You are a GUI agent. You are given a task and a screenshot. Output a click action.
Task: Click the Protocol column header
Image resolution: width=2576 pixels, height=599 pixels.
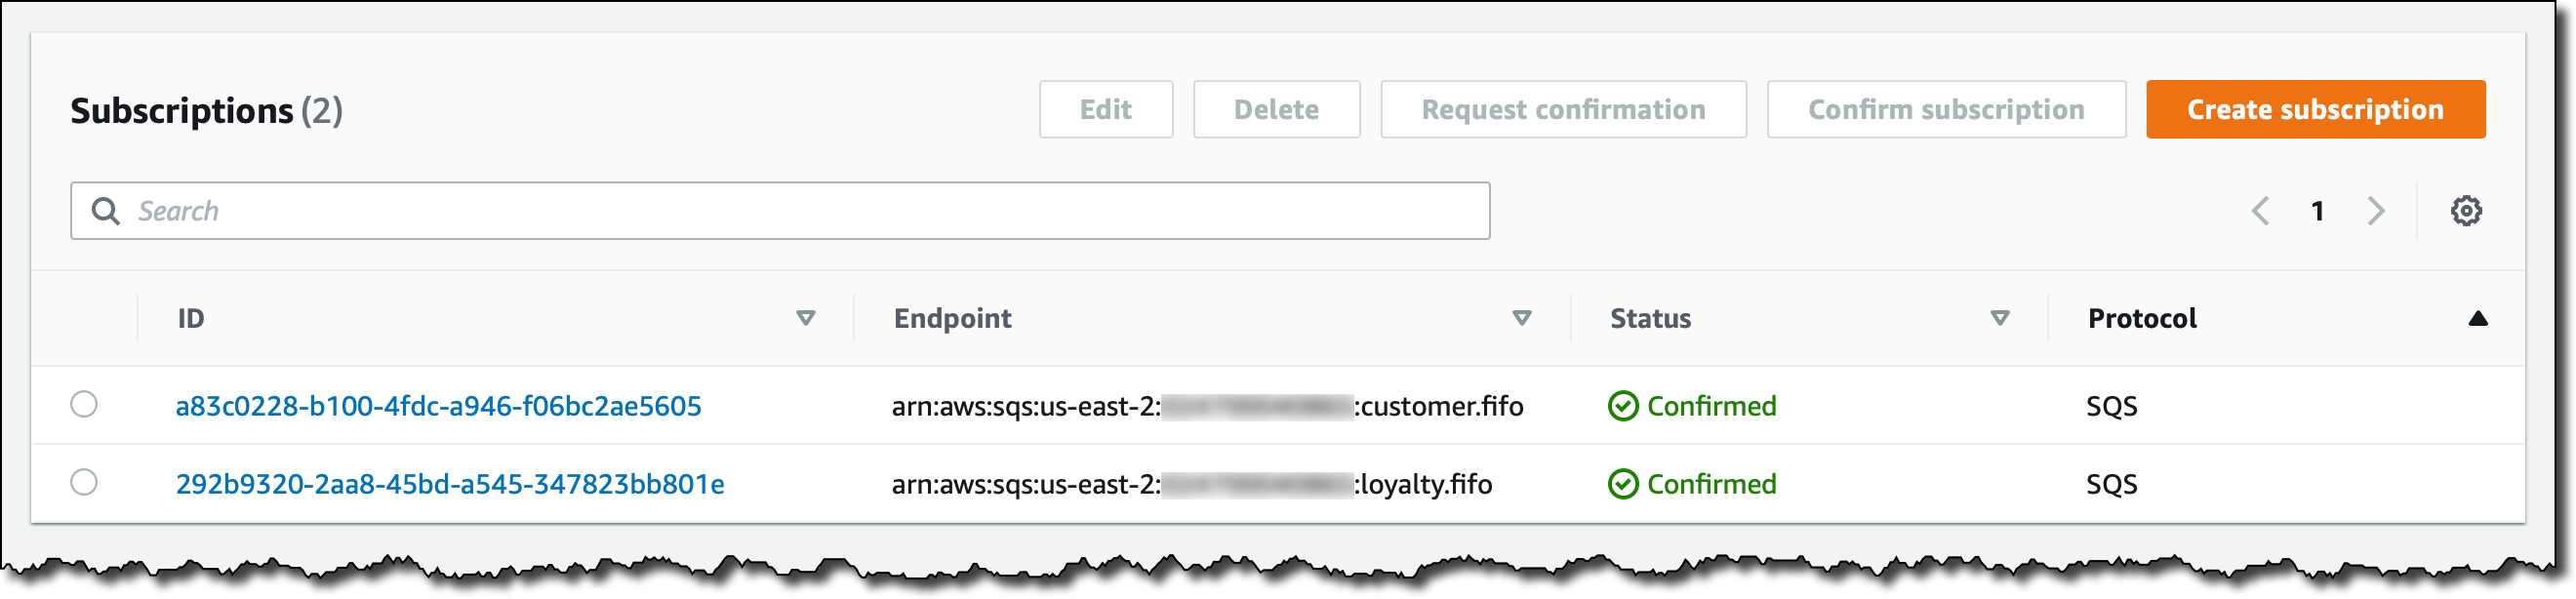click(x=2142, y=318)
